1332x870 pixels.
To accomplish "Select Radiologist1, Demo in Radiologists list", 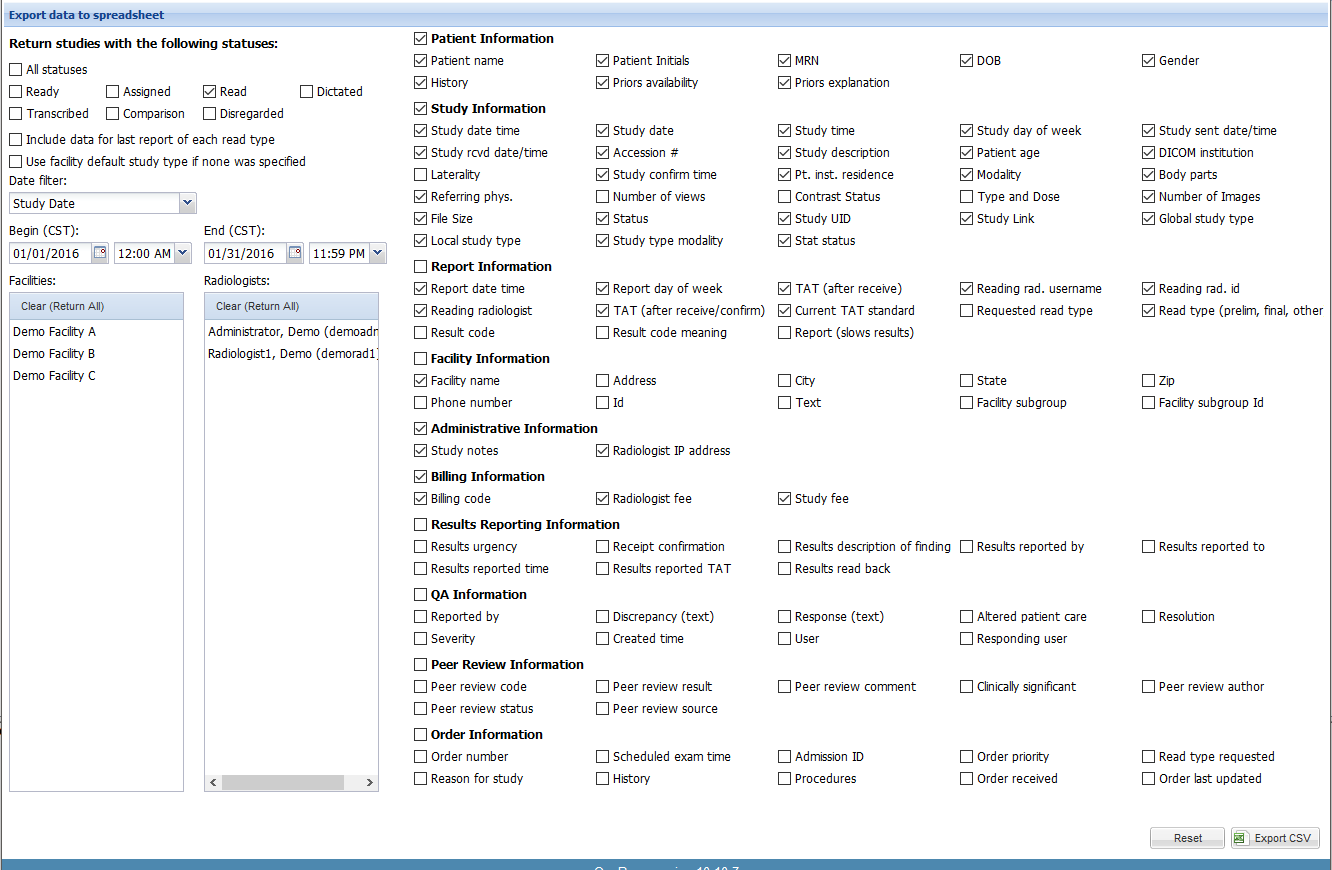I will coord(291,353).
